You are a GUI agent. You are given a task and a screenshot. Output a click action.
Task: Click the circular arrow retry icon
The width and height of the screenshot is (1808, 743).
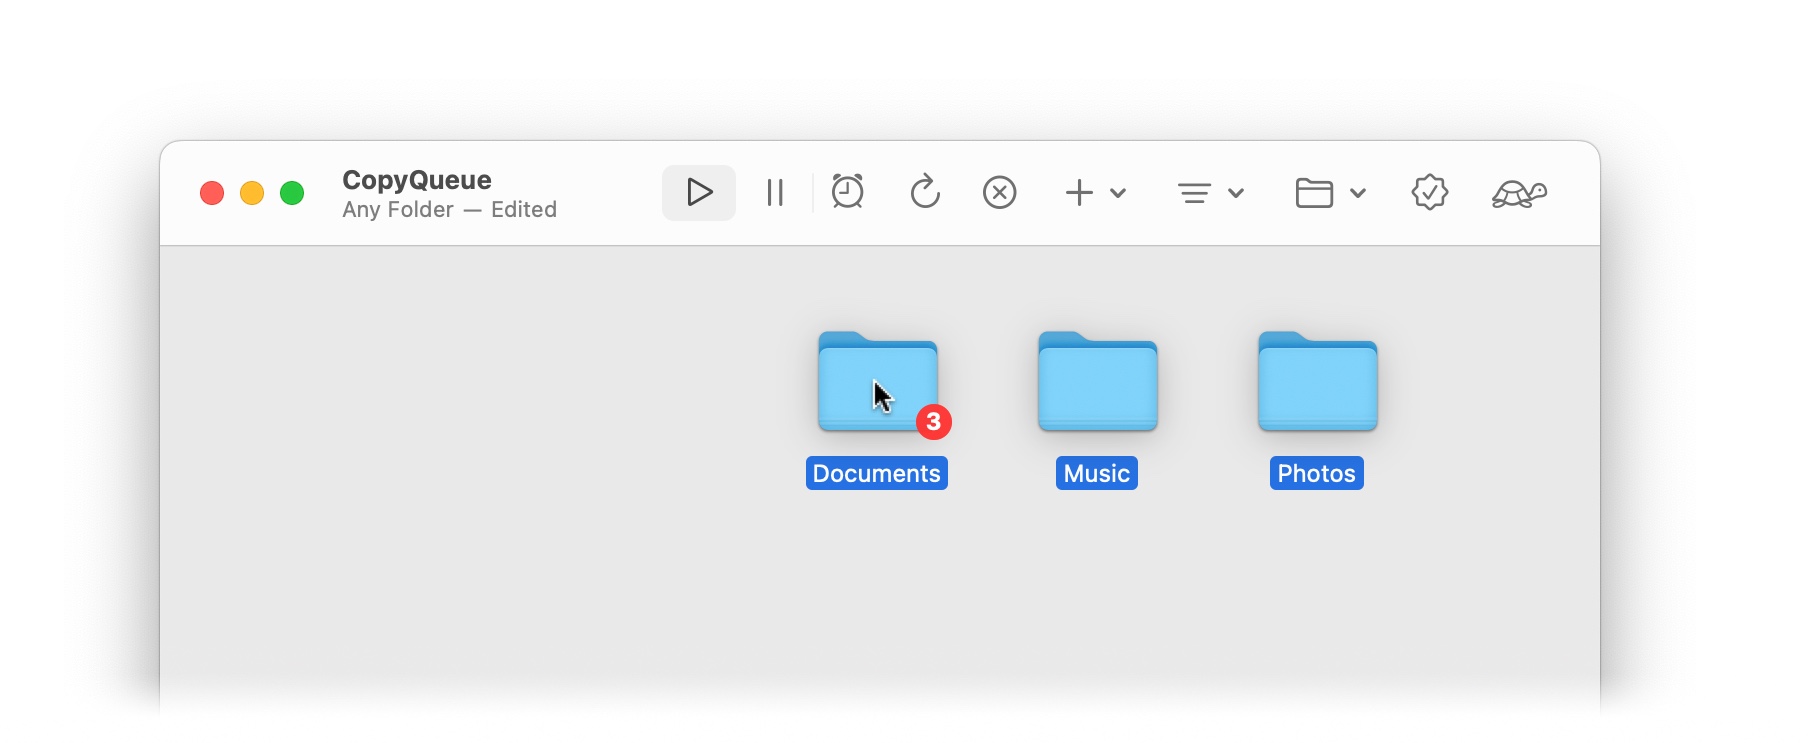tap(925, 192)
